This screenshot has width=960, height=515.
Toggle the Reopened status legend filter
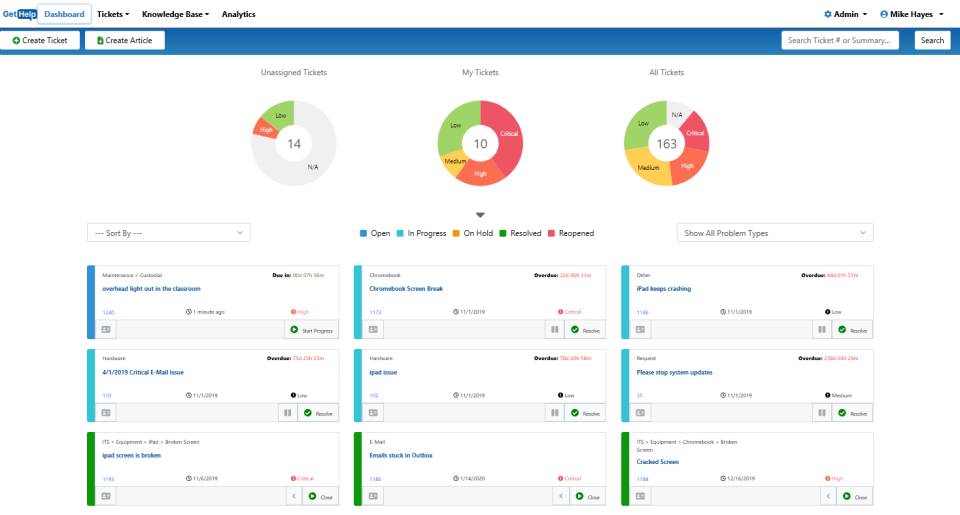point(570,233)
